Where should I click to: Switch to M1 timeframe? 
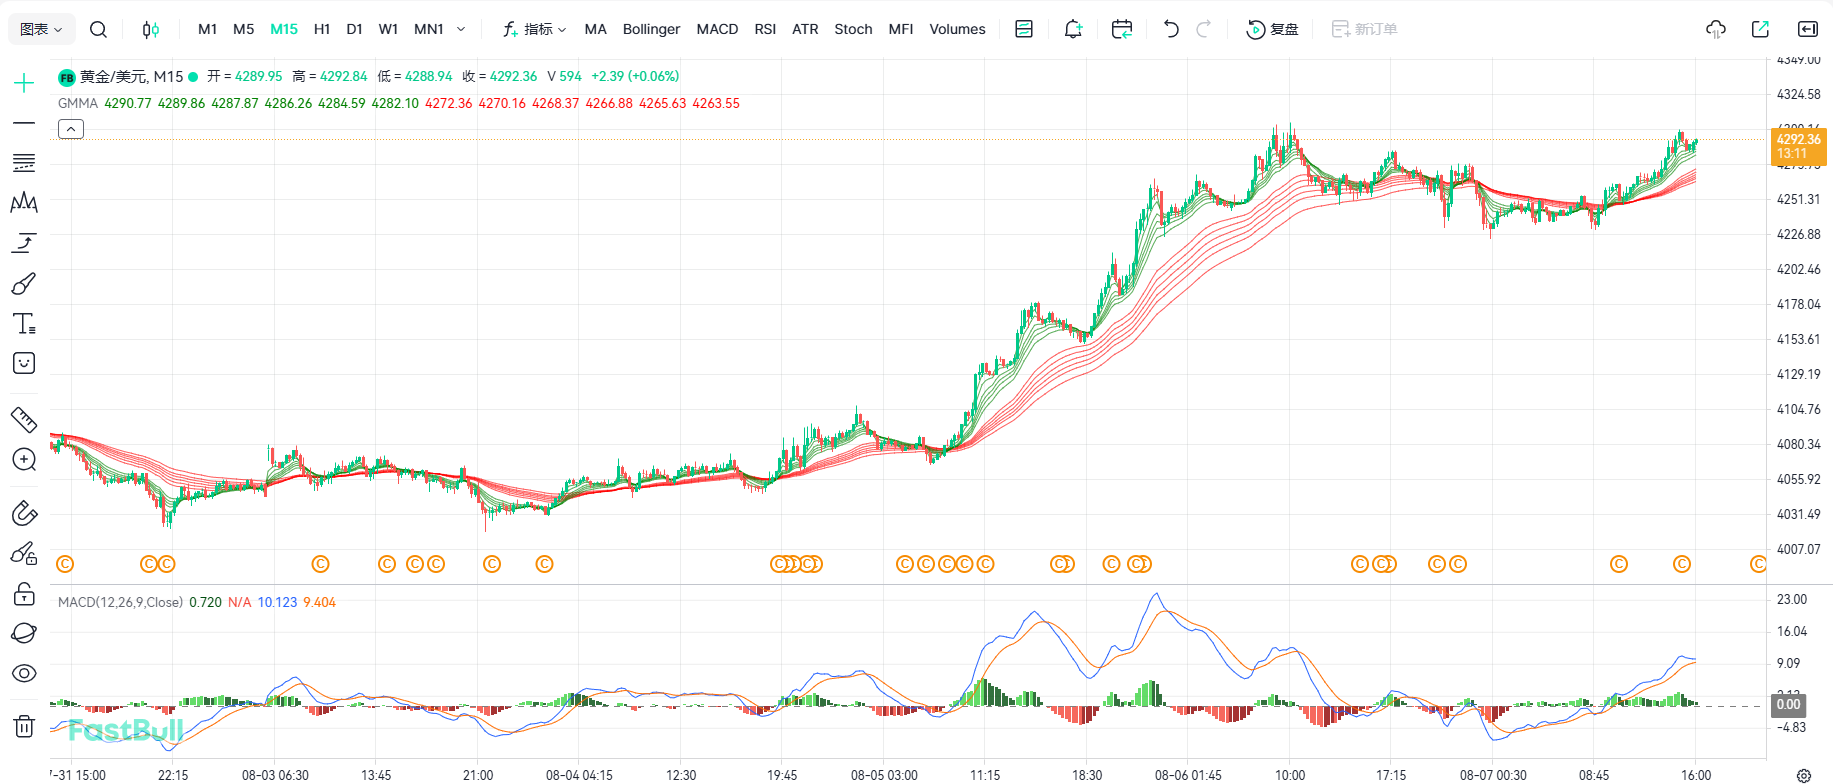tap(207, 29)
